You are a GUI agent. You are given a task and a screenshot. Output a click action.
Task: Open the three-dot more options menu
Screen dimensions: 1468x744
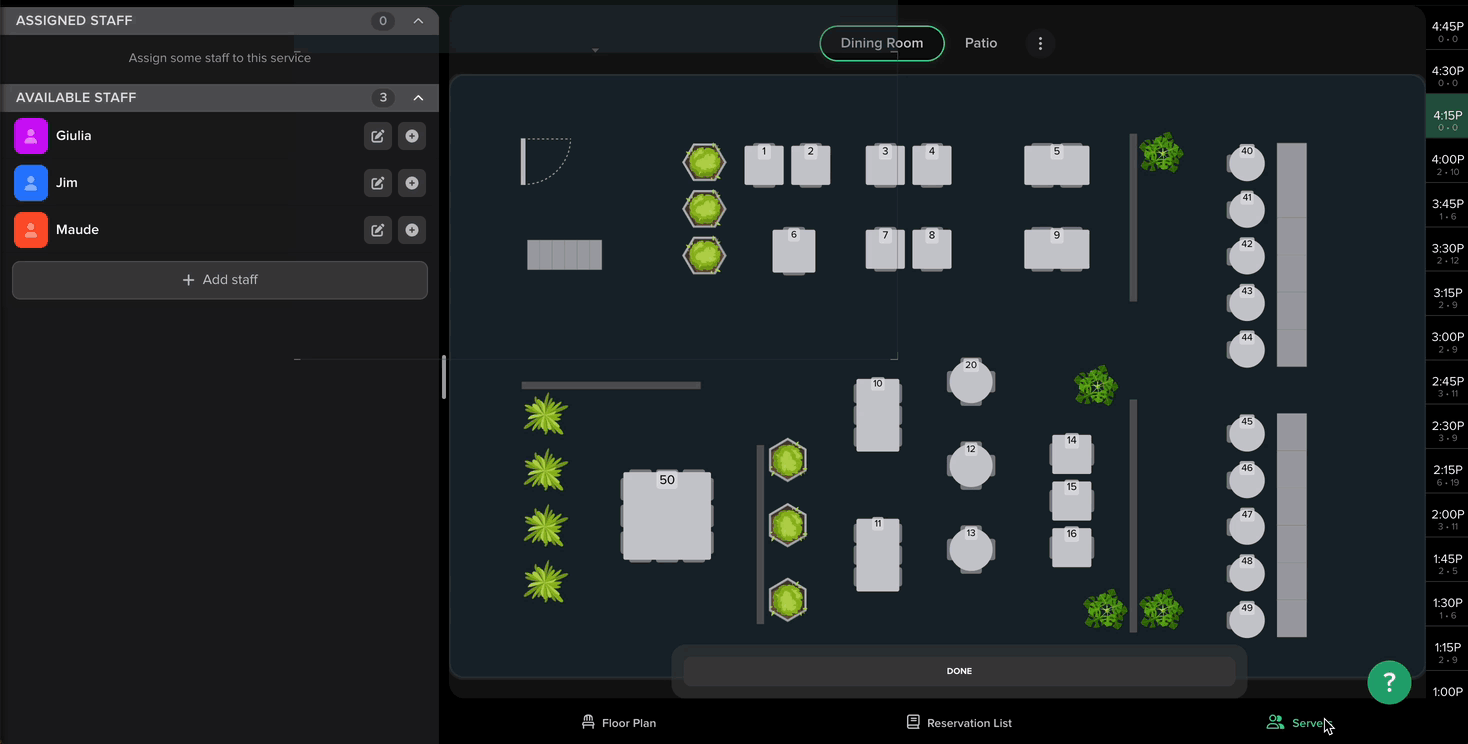click(x=1040, y=44)
